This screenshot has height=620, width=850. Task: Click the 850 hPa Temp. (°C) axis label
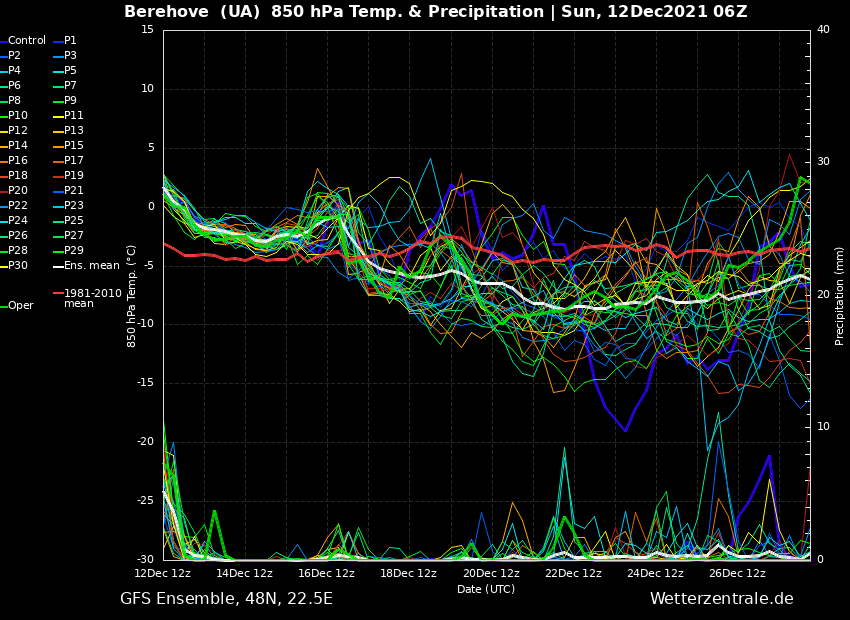[x=132, y=296]
